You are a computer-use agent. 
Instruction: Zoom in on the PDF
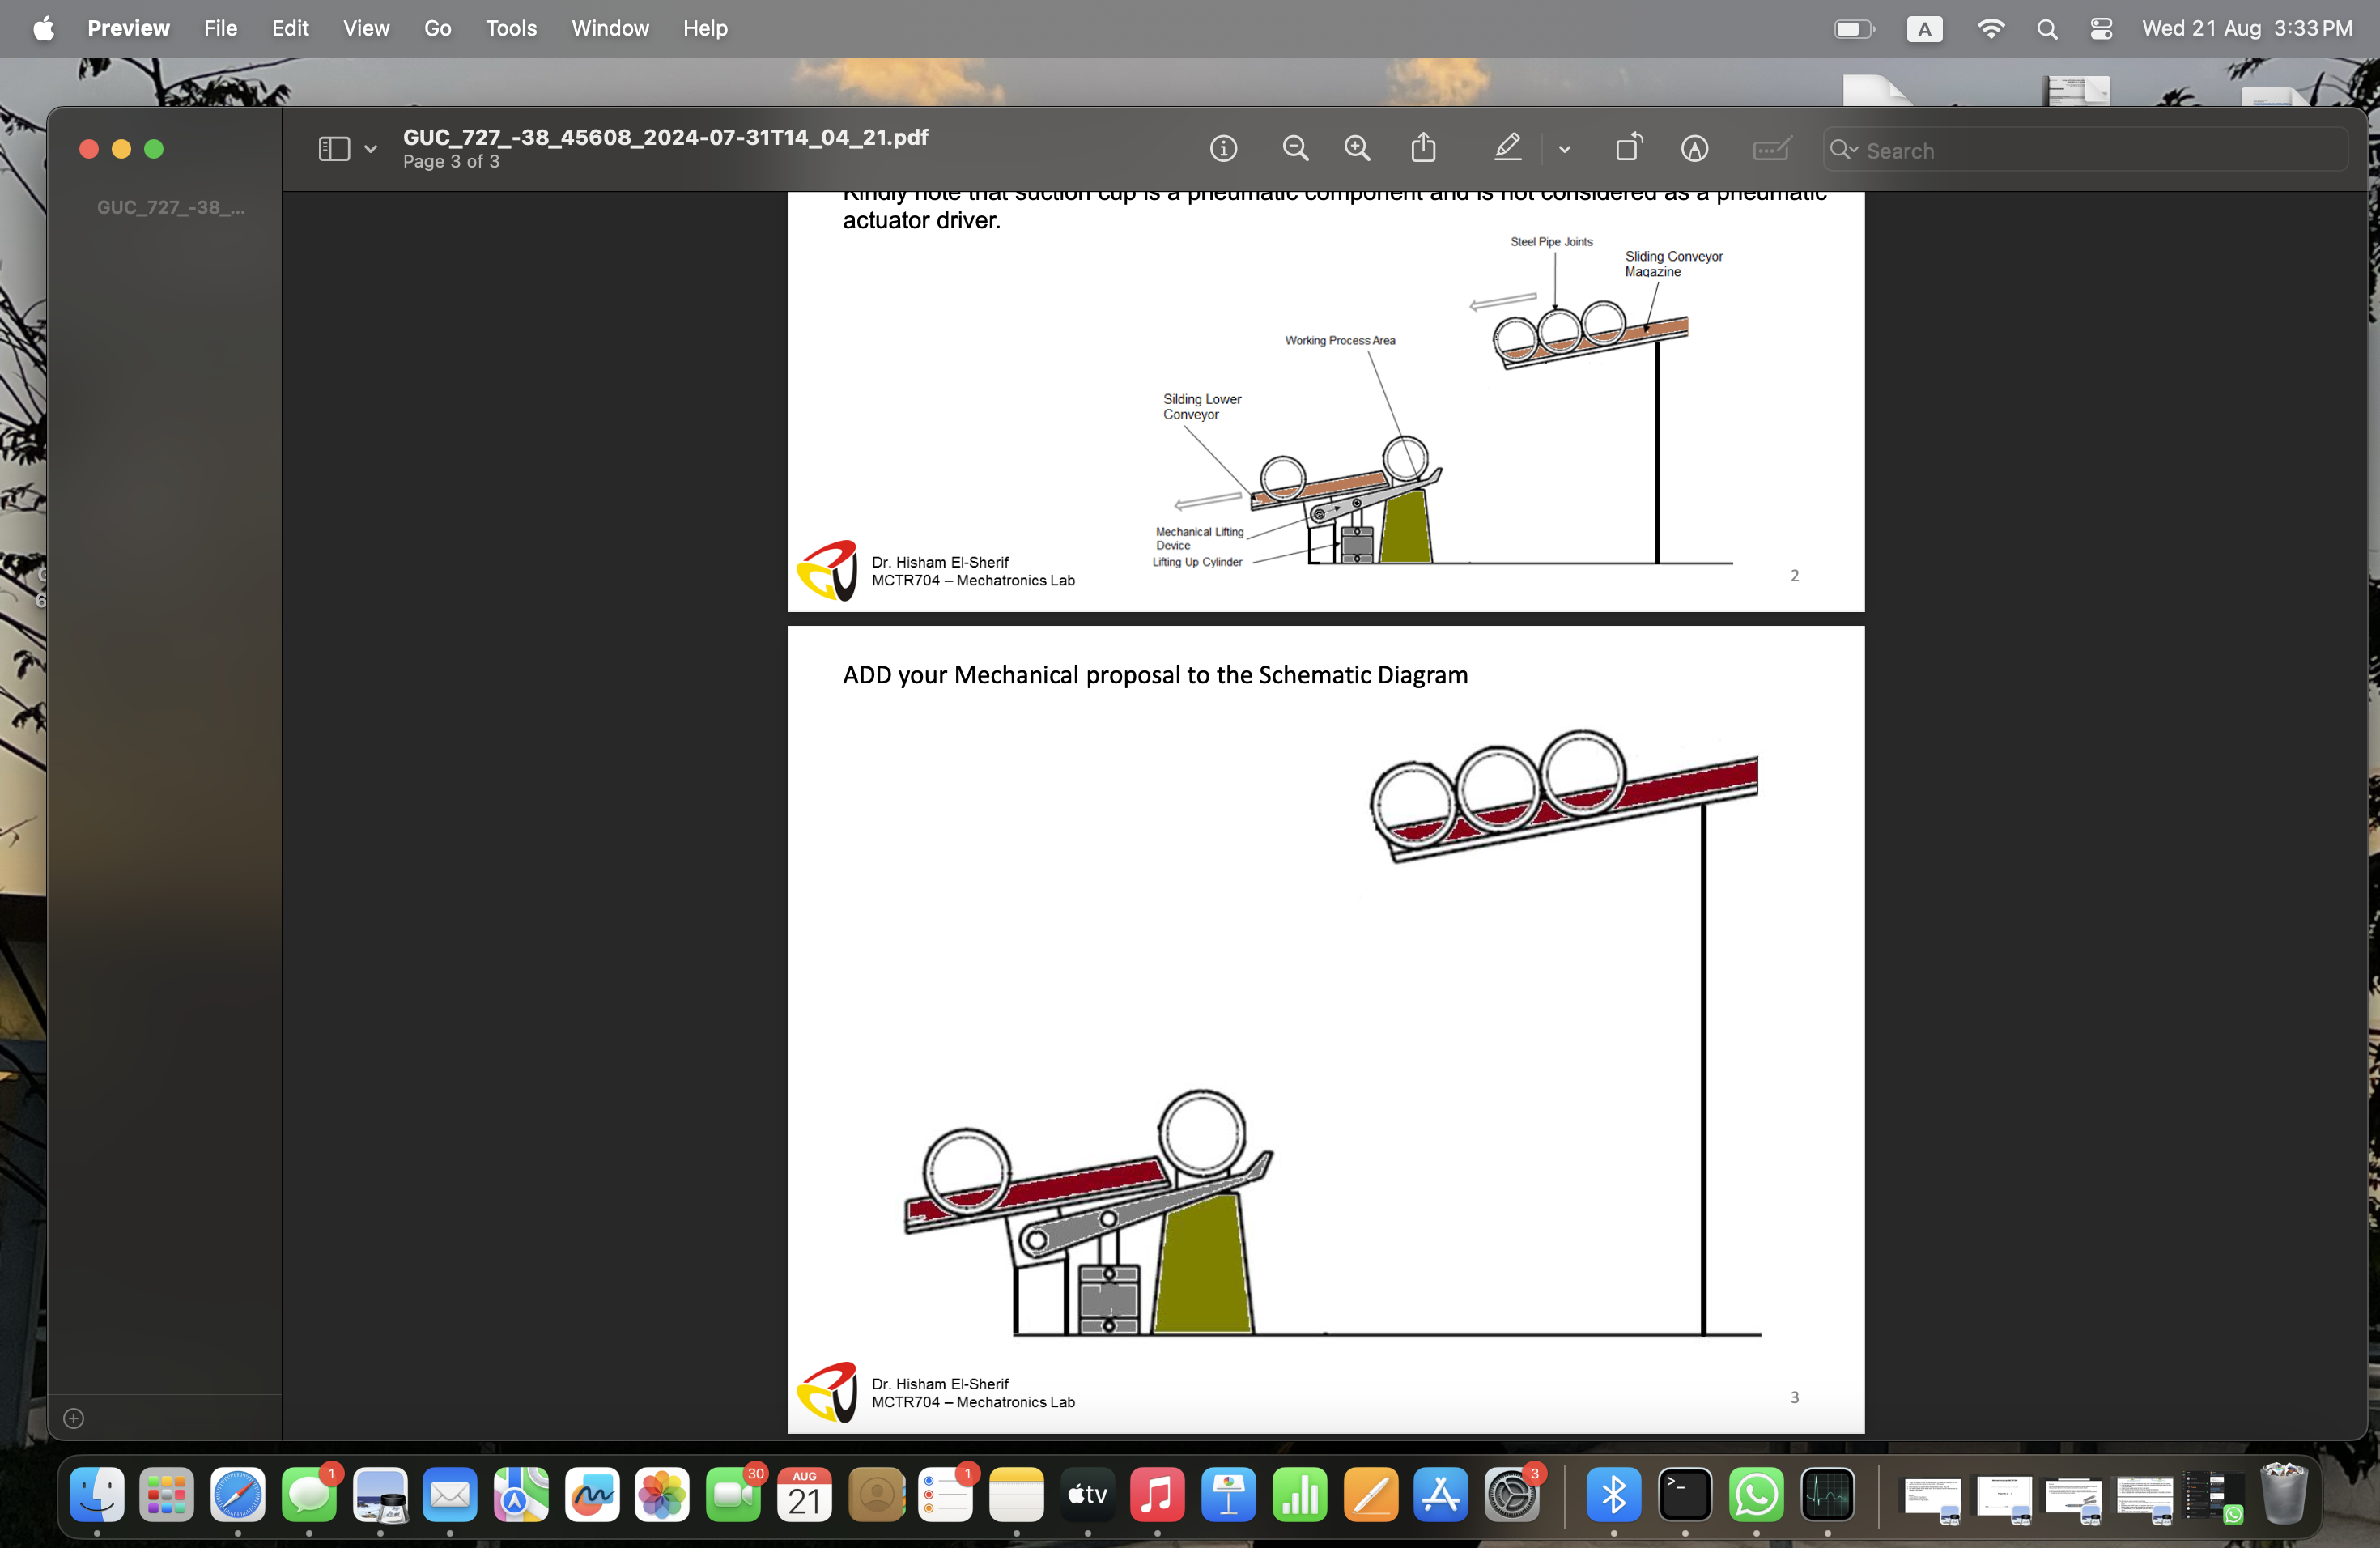tap(1357, 148)
